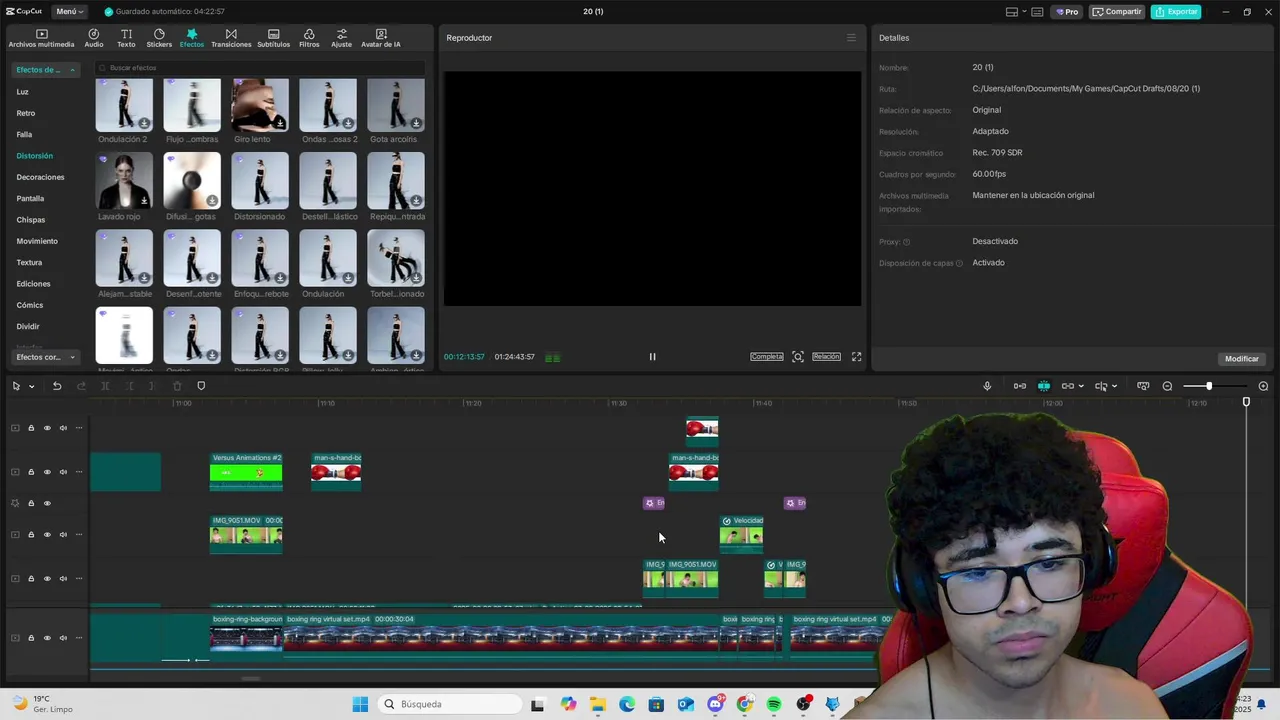Open the Subtítulos tab
This screenshot has height=720, width=1280.
[x=273, y=38]
